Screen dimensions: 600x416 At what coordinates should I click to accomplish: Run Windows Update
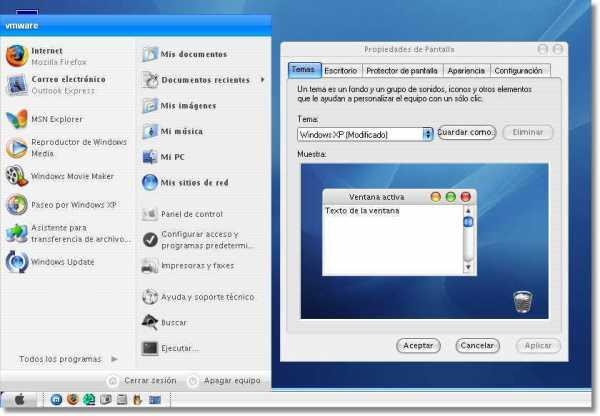click(50, 262)
